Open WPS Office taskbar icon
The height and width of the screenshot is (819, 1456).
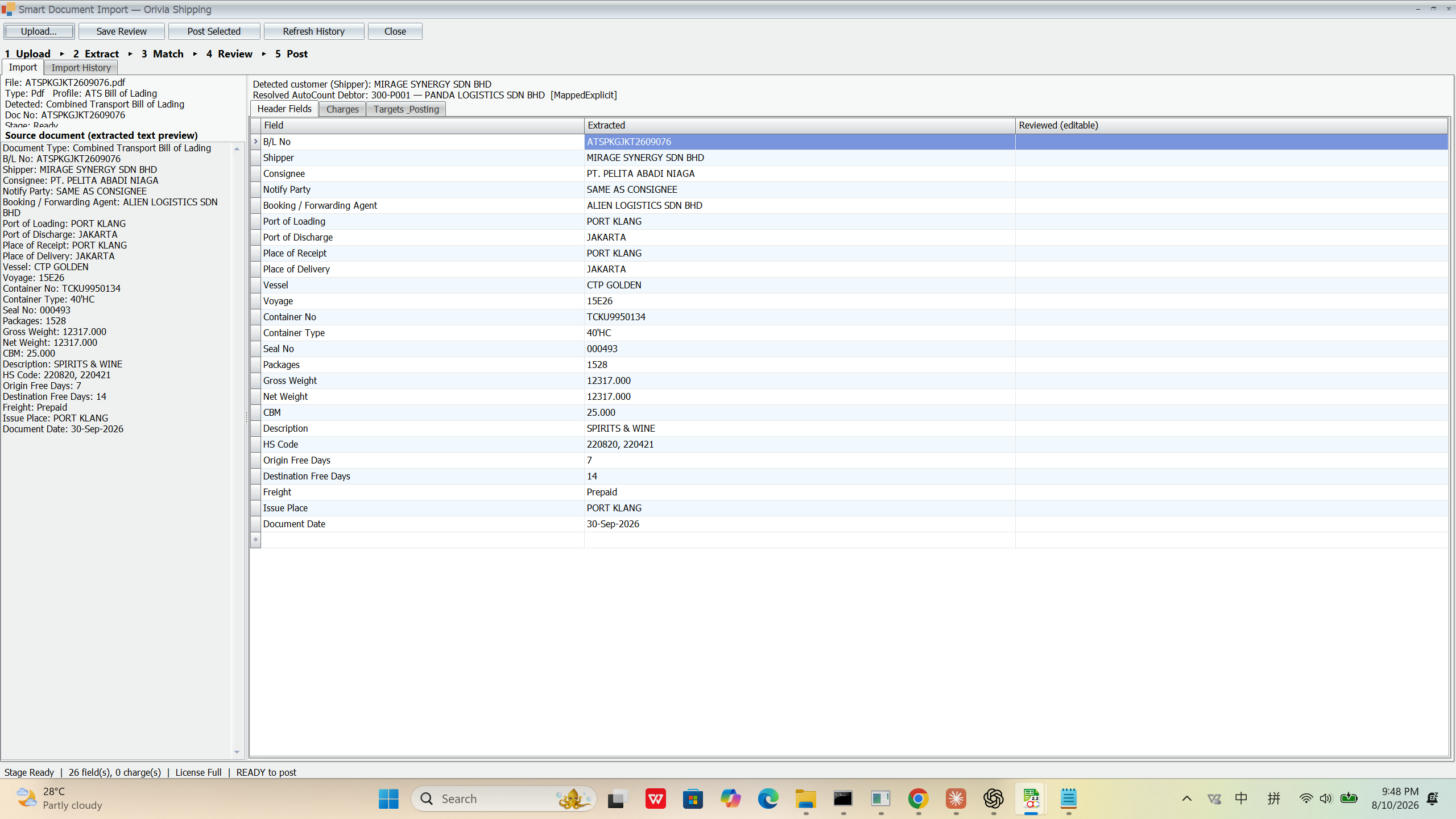click(x=656, y=798)
